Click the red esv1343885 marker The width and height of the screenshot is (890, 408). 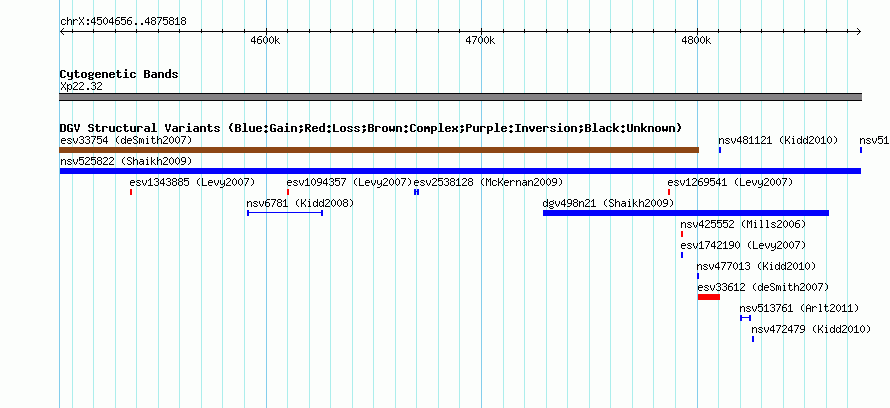(131, 192)
